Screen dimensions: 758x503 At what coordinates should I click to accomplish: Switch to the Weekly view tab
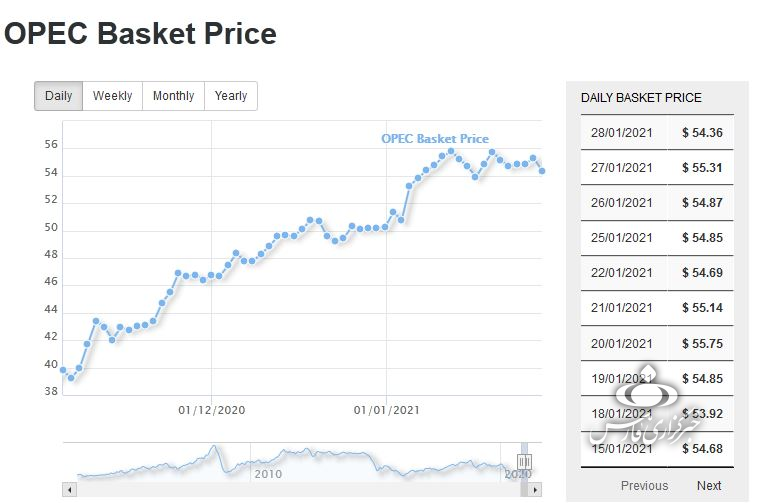pyautogui.click(x=113, y=96)
